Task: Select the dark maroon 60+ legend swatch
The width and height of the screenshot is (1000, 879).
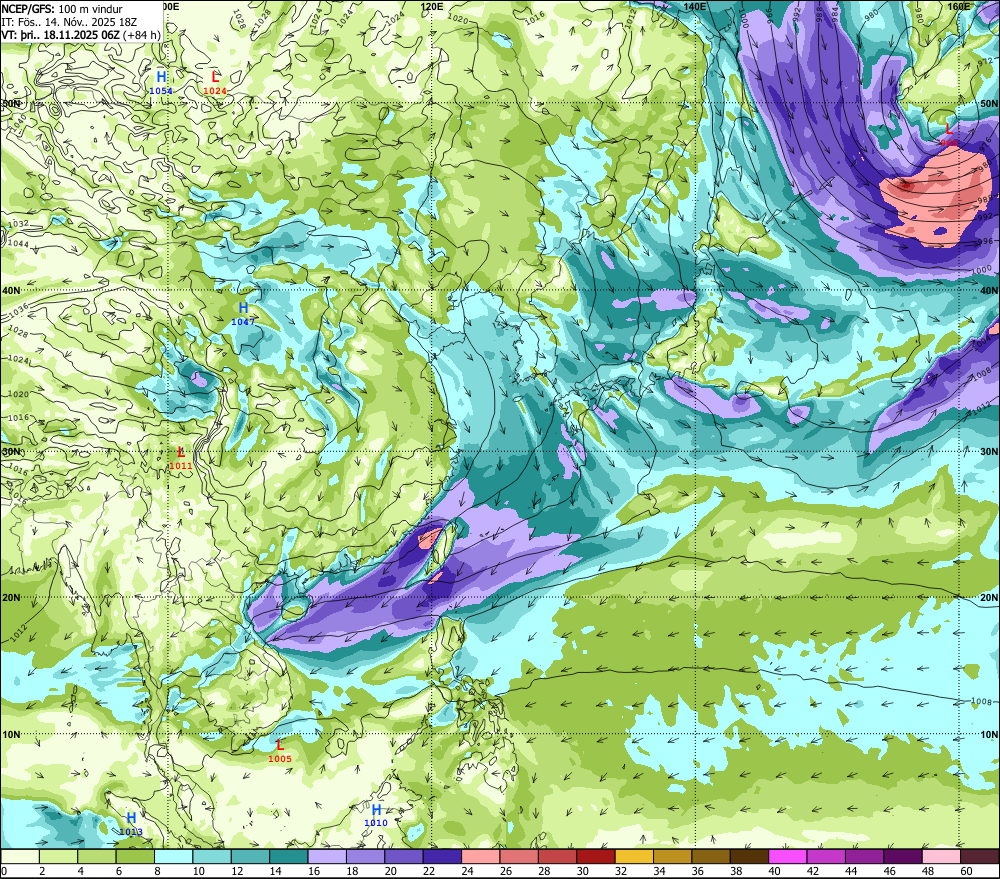Action: tap(980, 856)
